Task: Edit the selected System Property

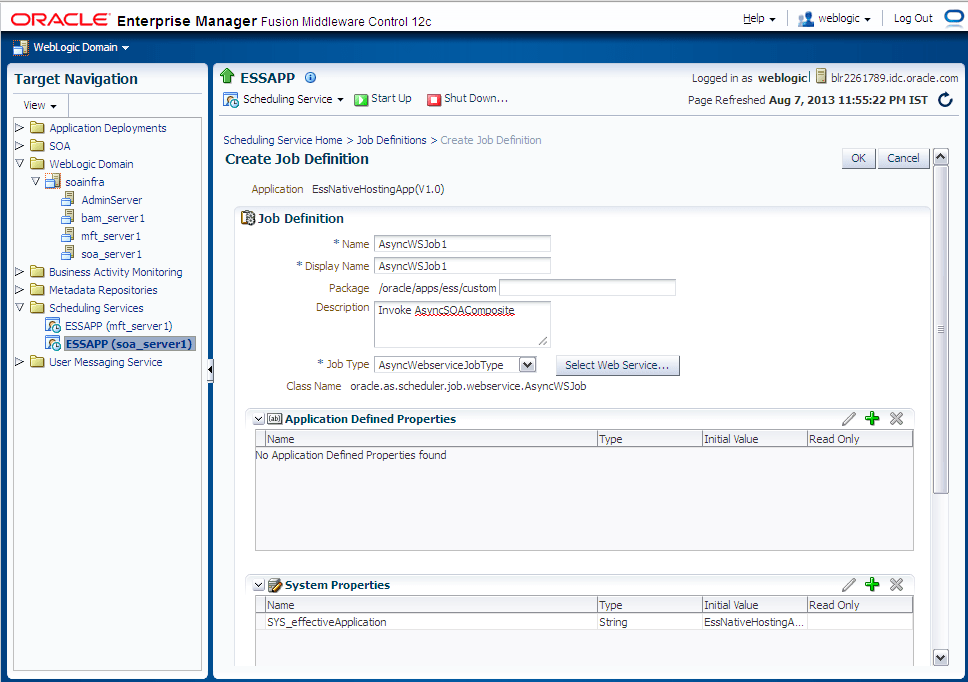Action: [x=849, y=584]
